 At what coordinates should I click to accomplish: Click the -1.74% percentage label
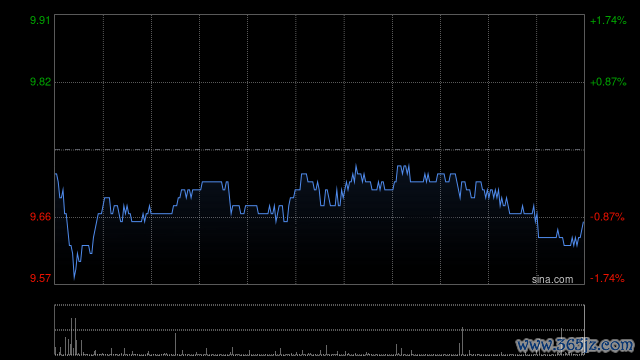(607, 278)
